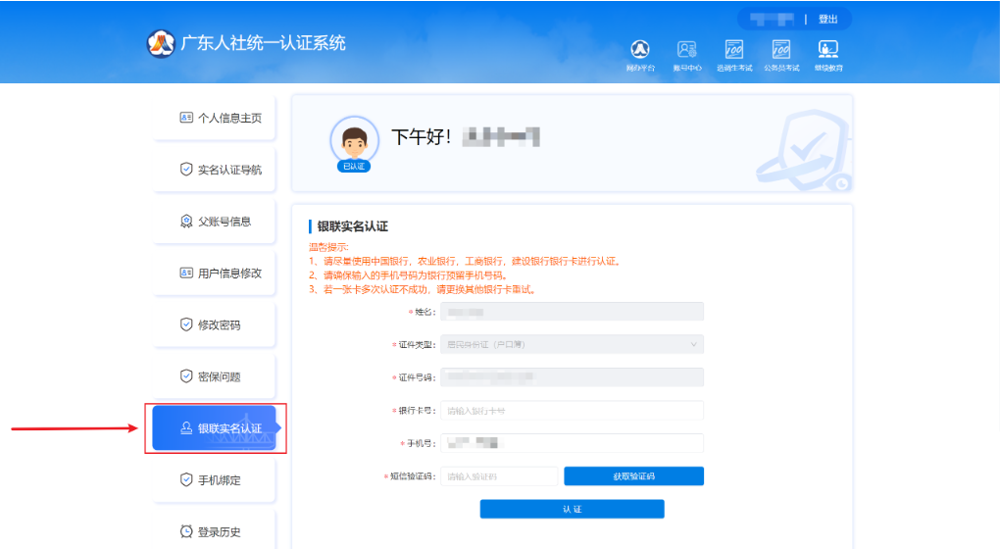
Task: Click the shield icon beside 密保问题
Action: click(x=186, y=376)
